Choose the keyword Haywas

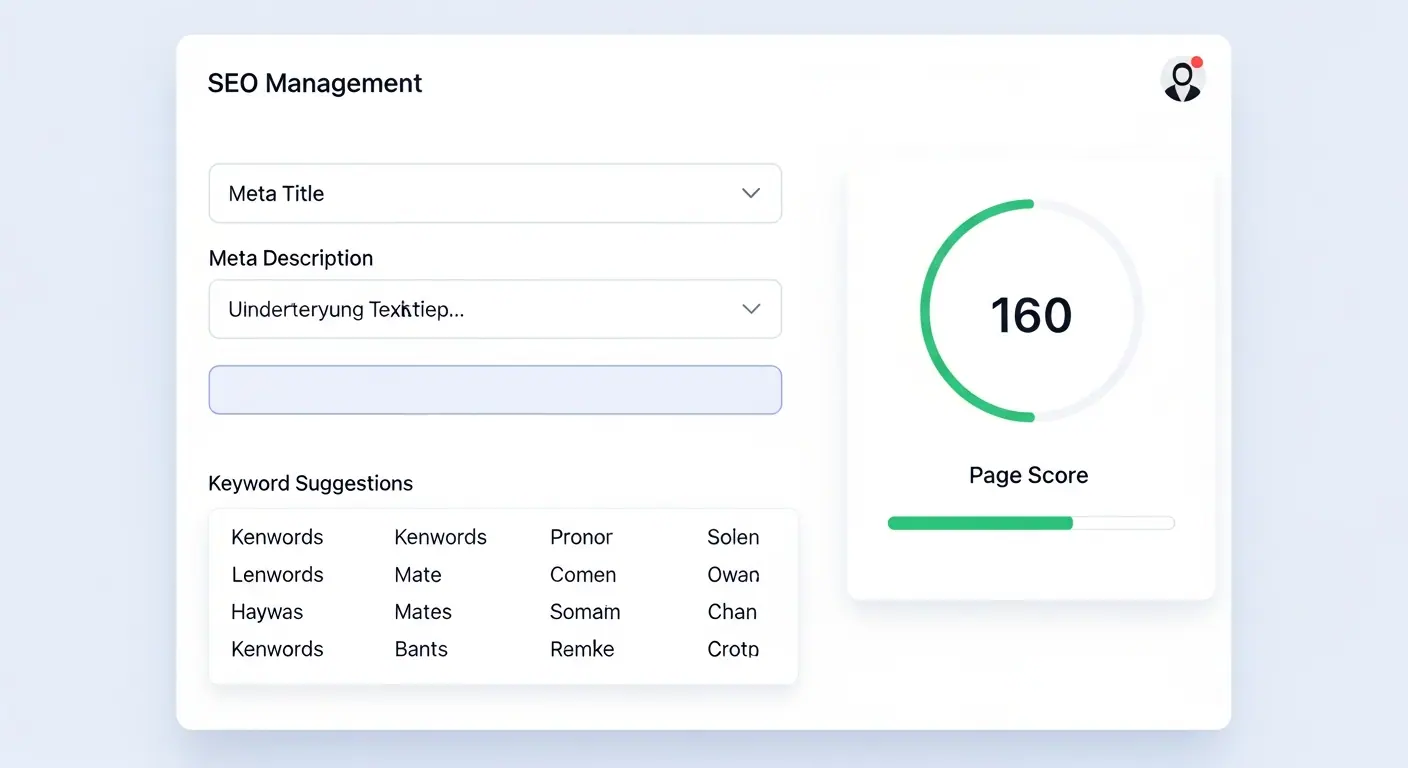[x=266, y=611]
